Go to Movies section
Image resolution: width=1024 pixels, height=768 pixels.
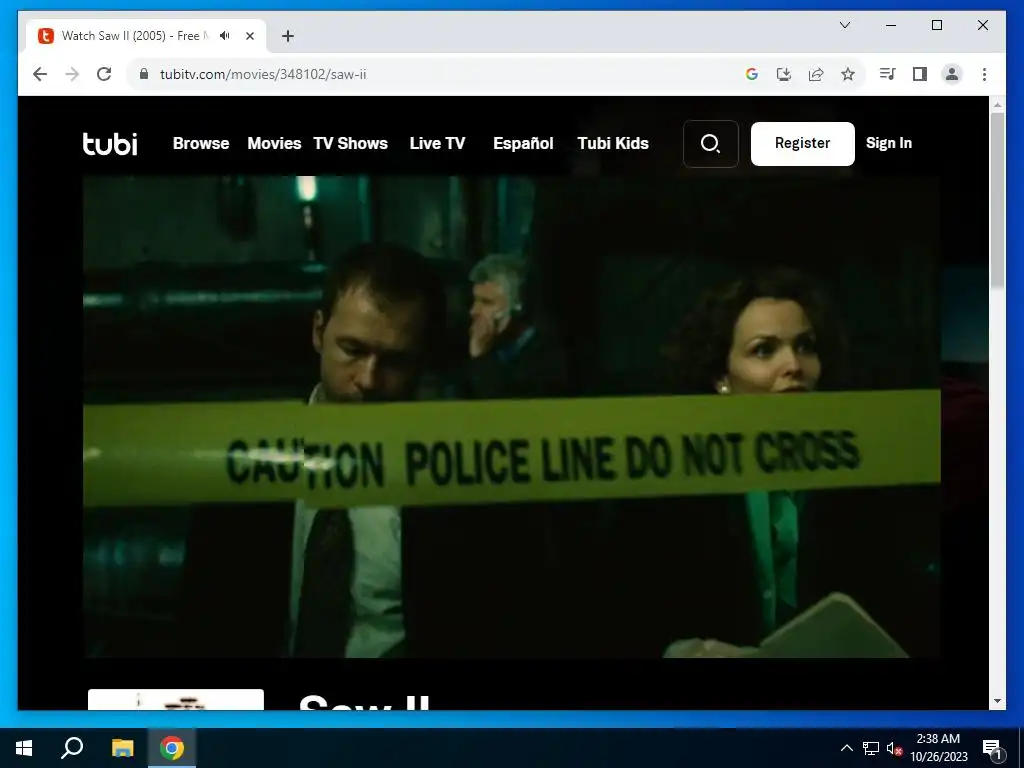click(274, 144)
